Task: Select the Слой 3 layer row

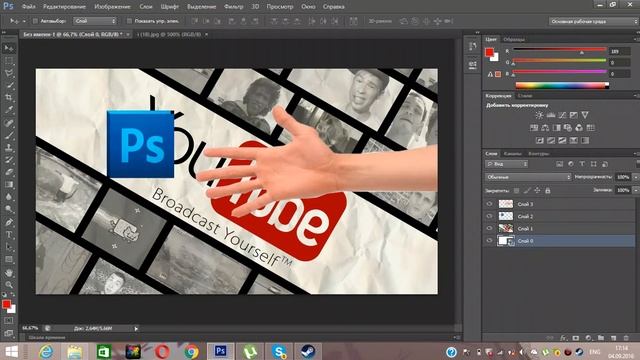Action: tap(559, 204)
